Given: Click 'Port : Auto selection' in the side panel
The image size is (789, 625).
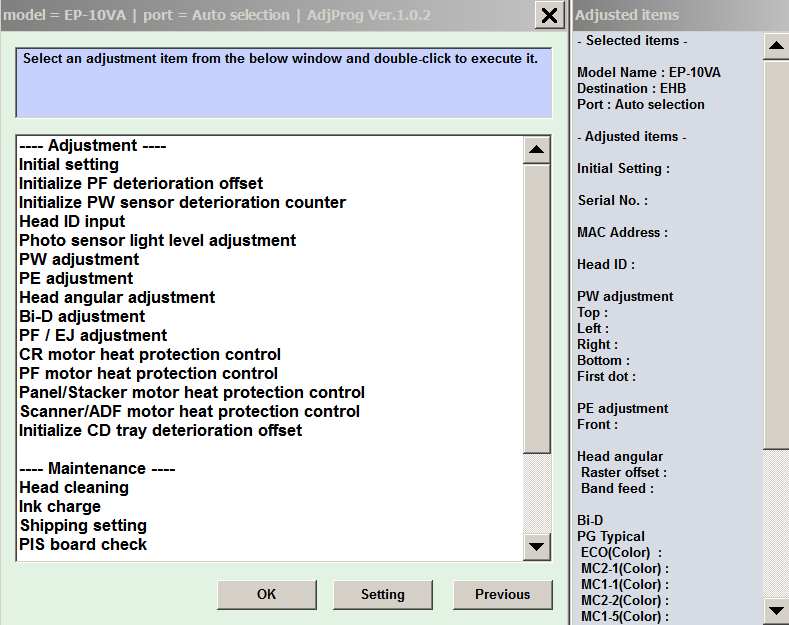Looking at the screenshot, I should tap(641, 105).
